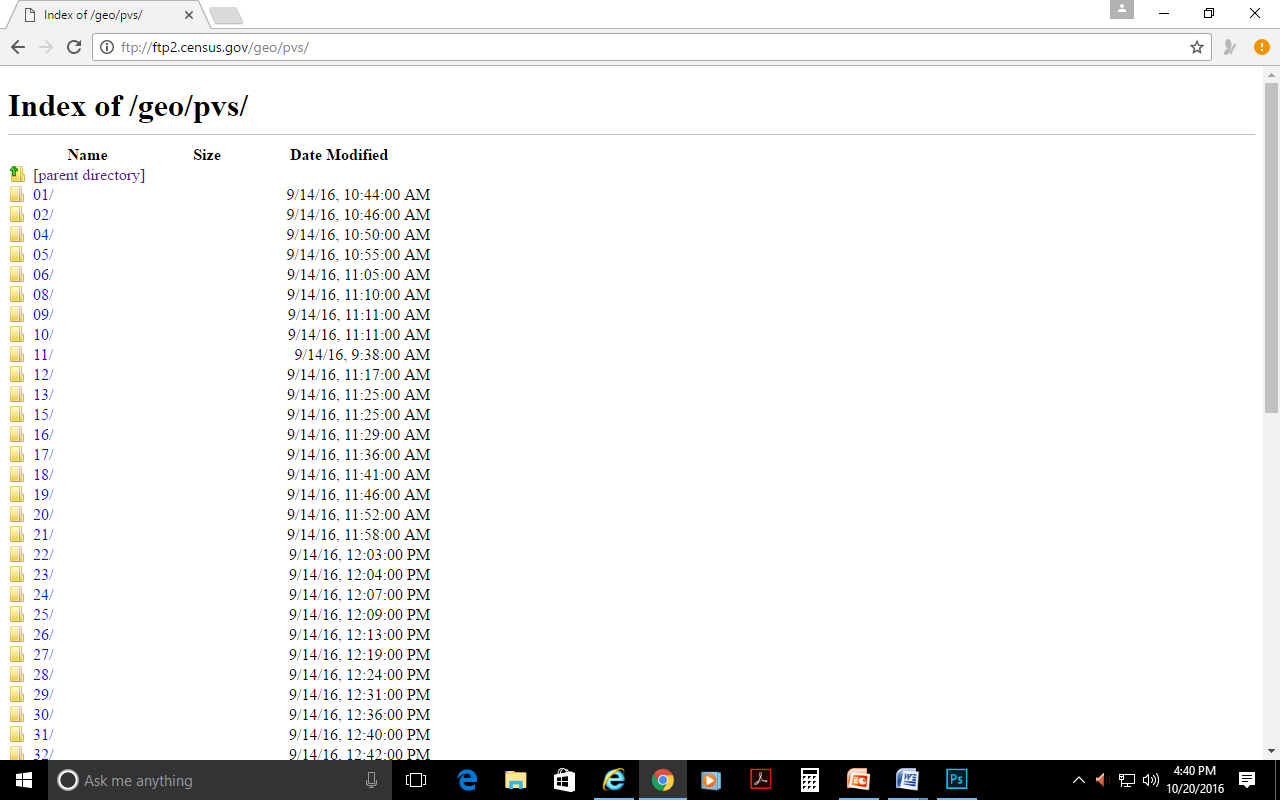This screenshot has height=800, width=1280.
Task: Open Calculator from the taskbar
Action: pos(809,780)
